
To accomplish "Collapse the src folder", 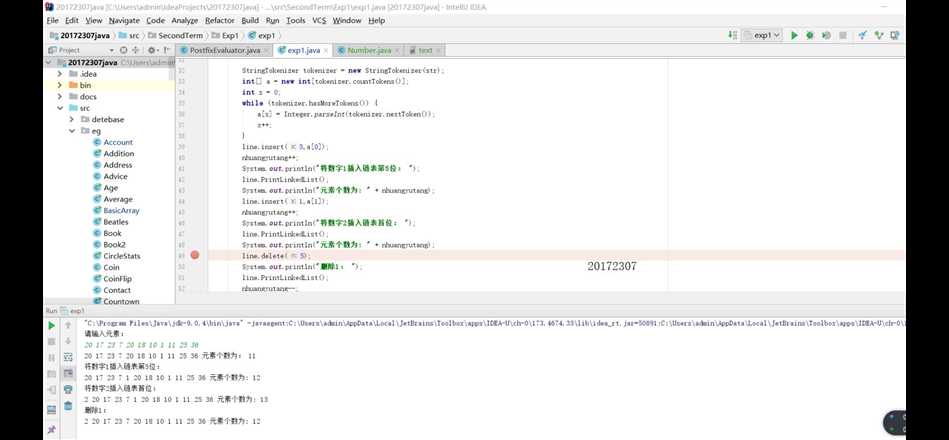I will click(x=60, y=108).
